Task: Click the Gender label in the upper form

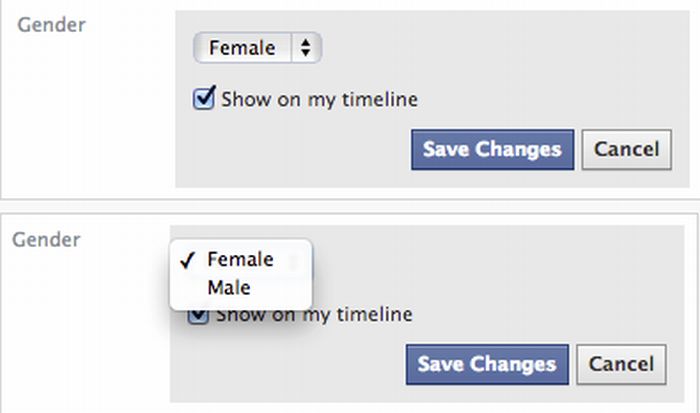Action: pos(52,25)
